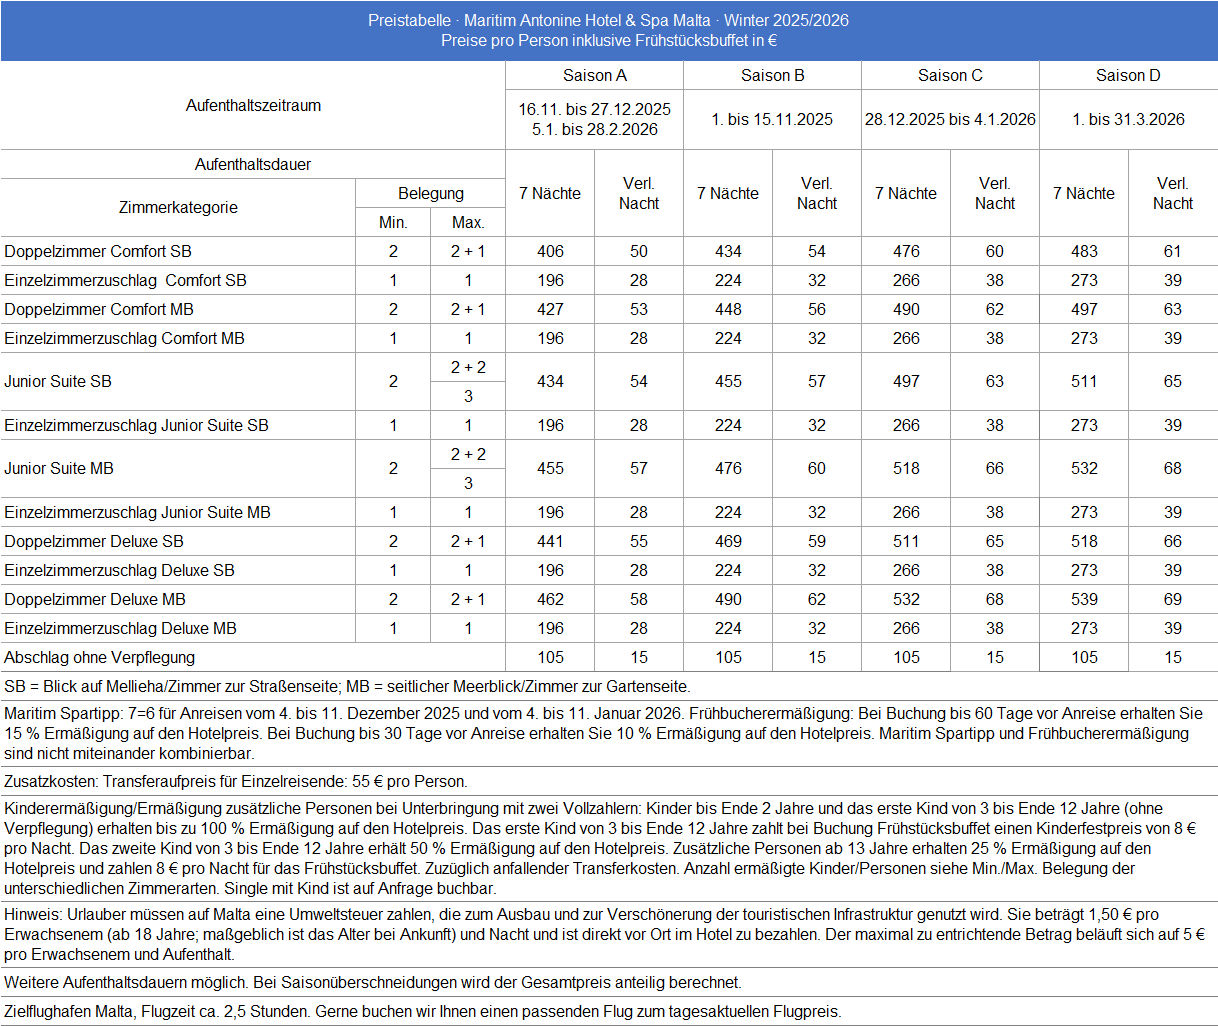
Task: Select the Doppelzimmer Deluxe MB row label
Action: (x=95, y=599)
